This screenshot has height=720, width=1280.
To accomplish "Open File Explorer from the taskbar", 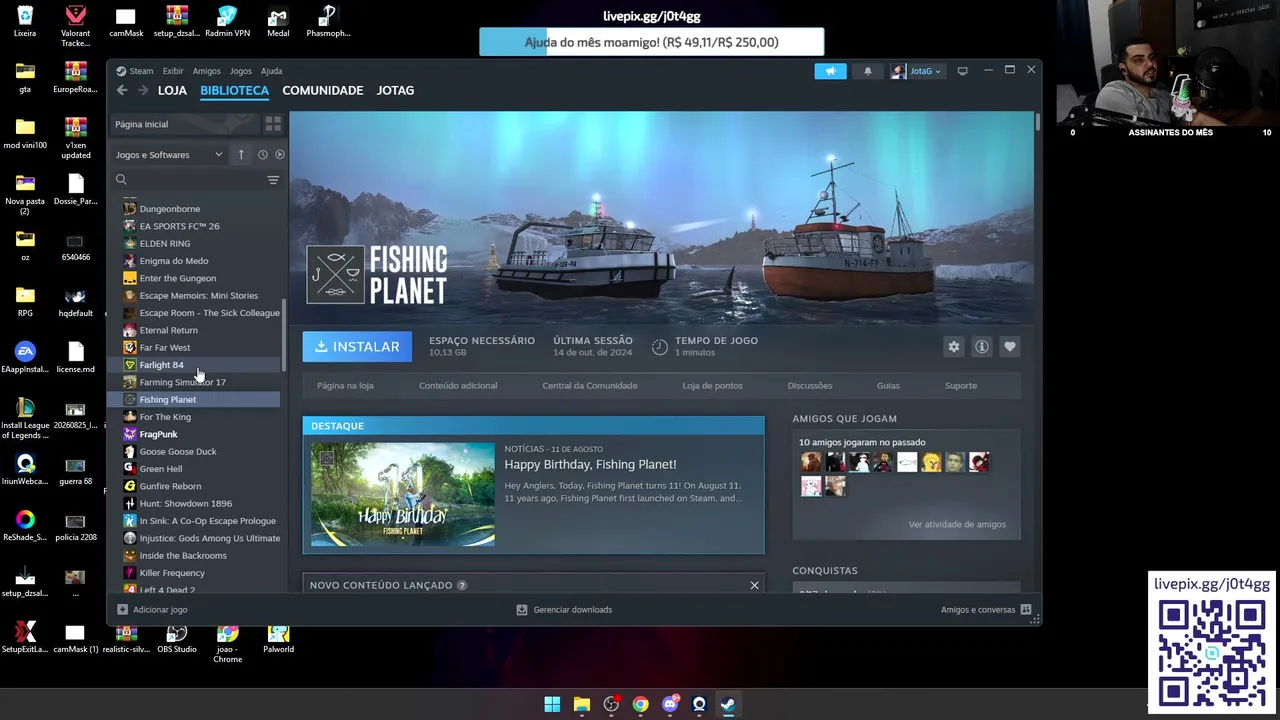I will [x=582, y=704].
